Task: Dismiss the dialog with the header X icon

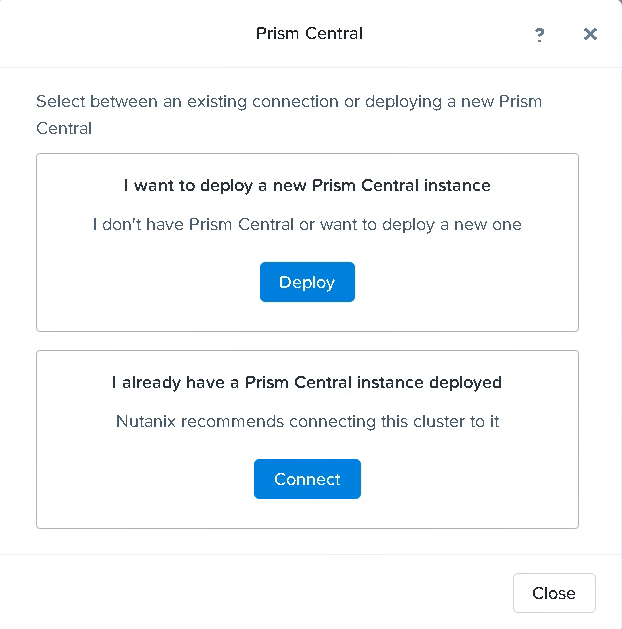Action: pos(590,34)
